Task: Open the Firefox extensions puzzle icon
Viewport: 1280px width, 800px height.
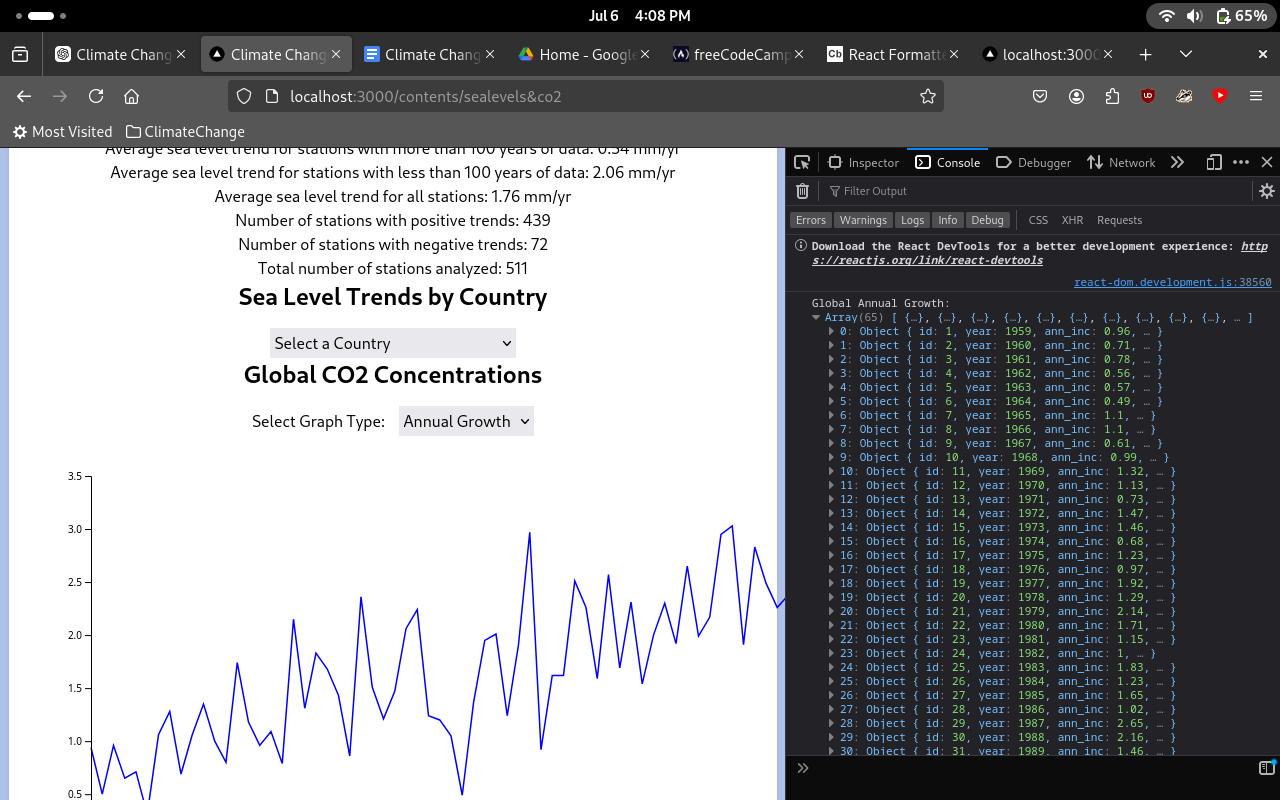Action: tap(1112, 96)
